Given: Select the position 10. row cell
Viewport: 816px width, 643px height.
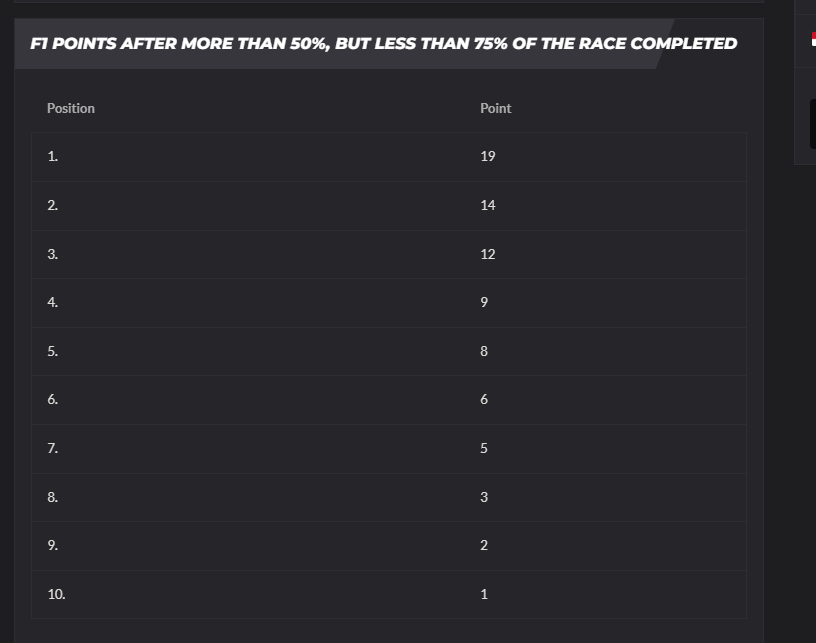Looking at the screenshot, I should (x=56, y=594).
